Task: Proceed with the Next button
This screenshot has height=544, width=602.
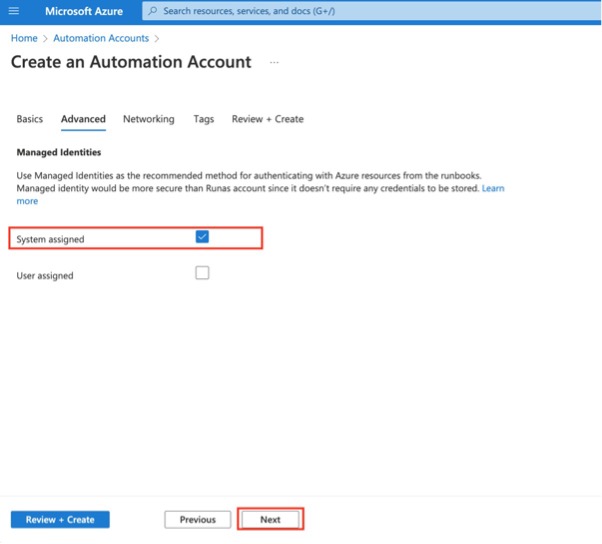Action: coord(270,519)
